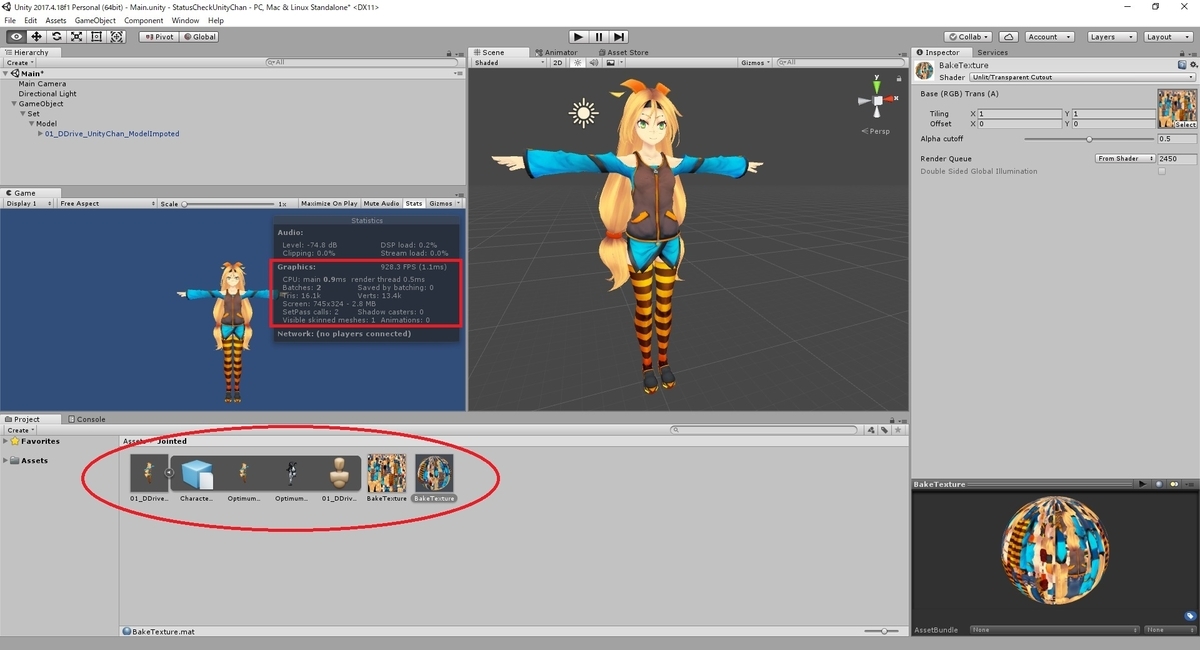The image size is (1200, 650).
Task: Open the Assets menu
Action: (x=56, y=20)
